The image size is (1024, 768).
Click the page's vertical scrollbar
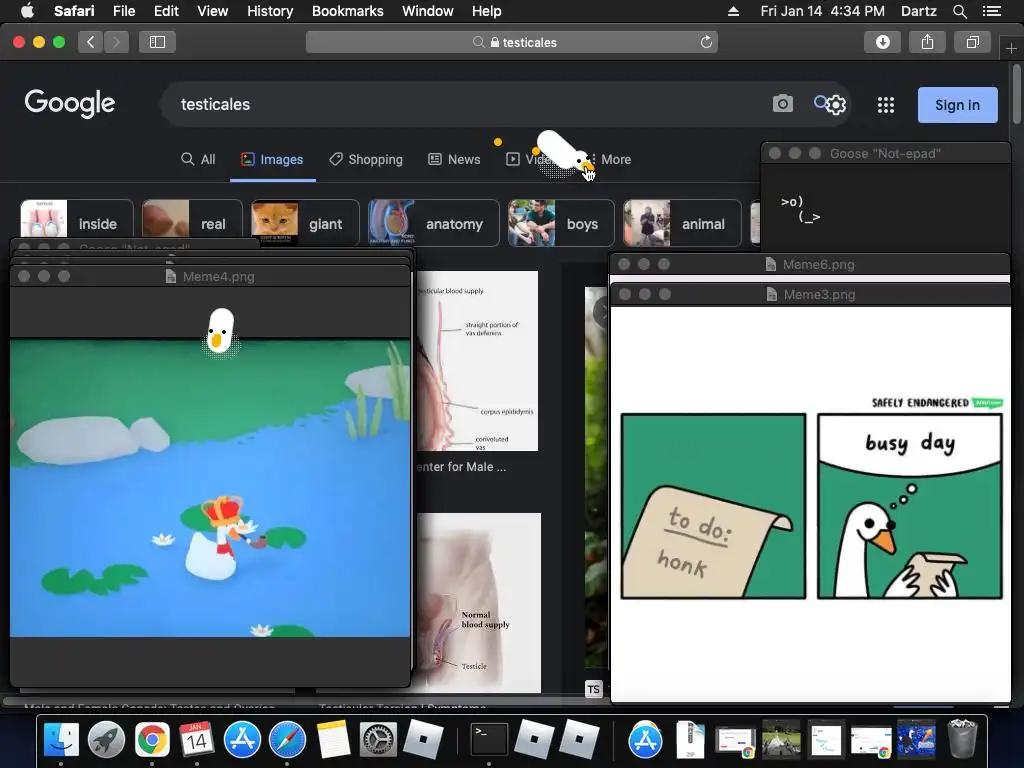tap(1017, 93)
